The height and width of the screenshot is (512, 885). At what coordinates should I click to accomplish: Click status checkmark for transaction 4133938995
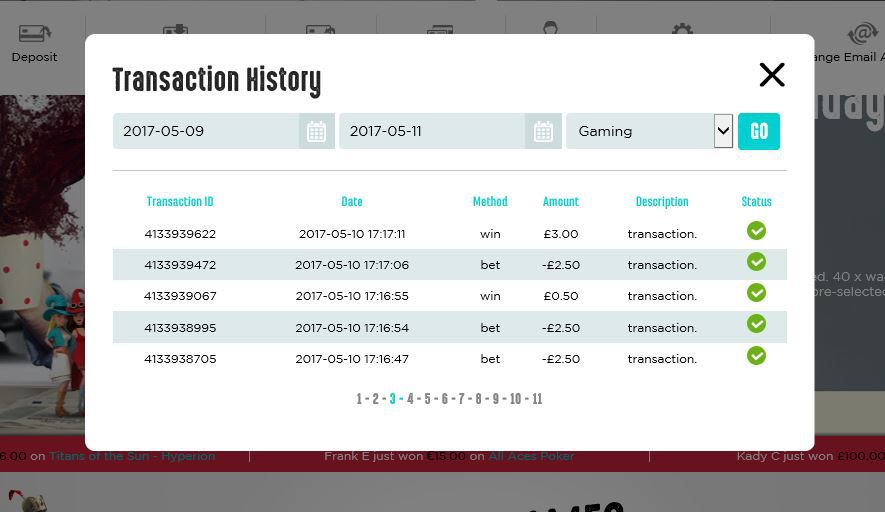coord(756,323)
